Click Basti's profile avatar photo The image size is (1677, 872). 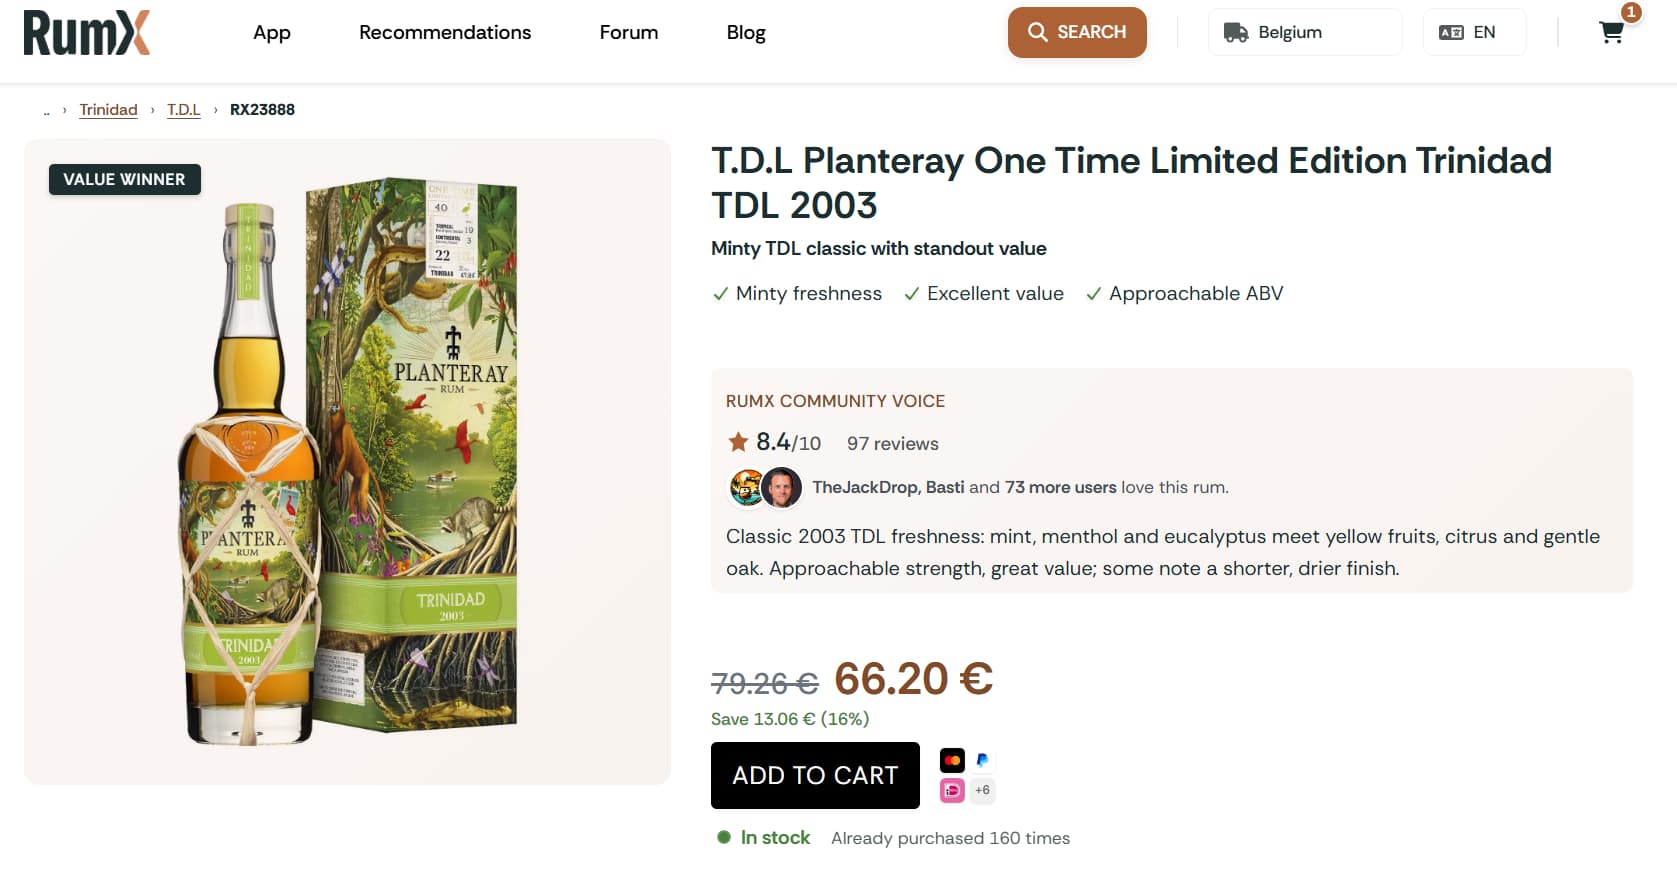point(782,488)
